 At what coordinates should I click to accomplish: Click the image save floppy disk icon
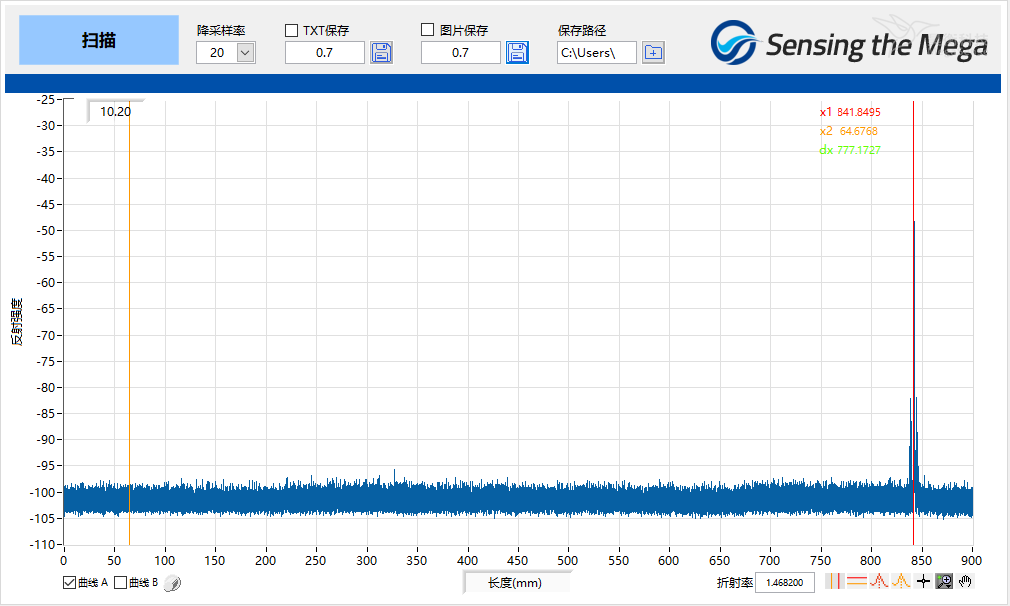517,53
